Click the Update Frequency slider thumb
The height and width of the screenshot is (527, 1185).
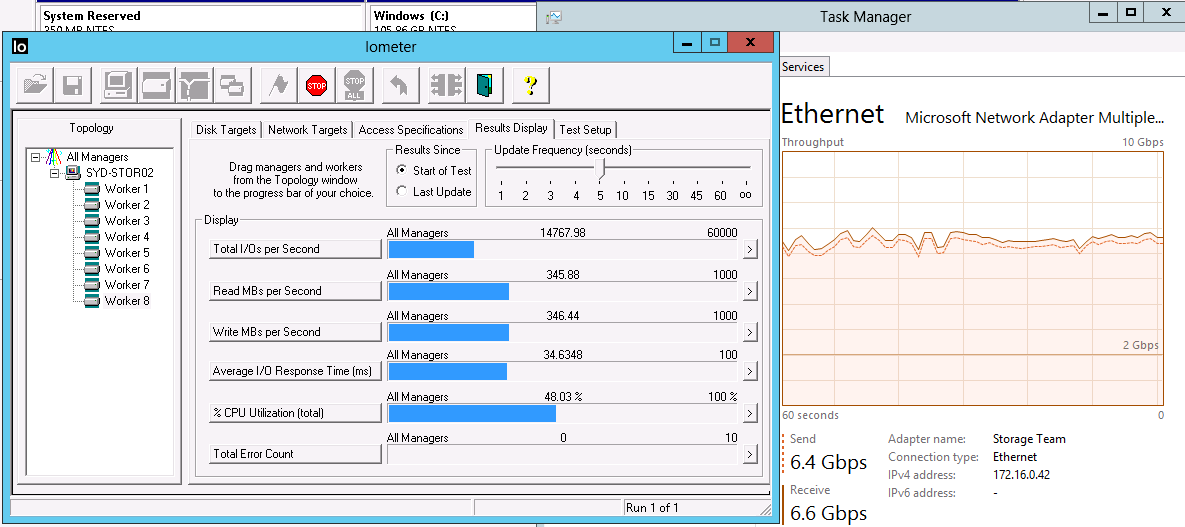tap(602, 169)
